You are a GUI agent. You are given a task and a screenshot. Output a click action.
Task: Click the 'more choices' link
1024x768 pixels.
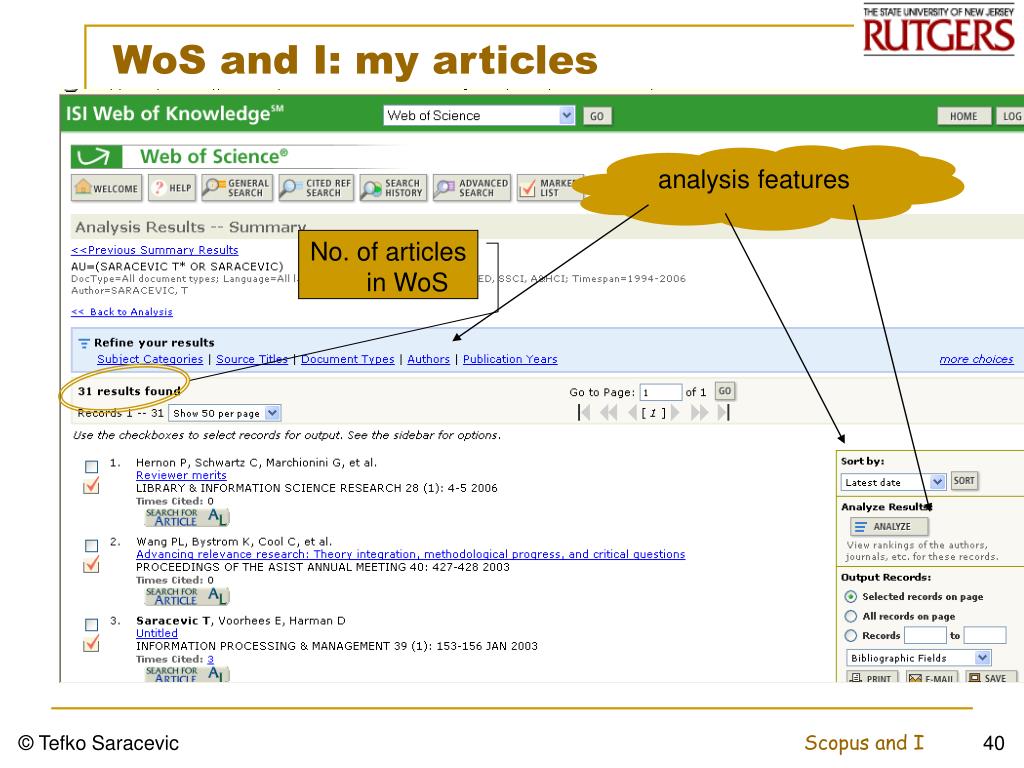click(976, 359)
